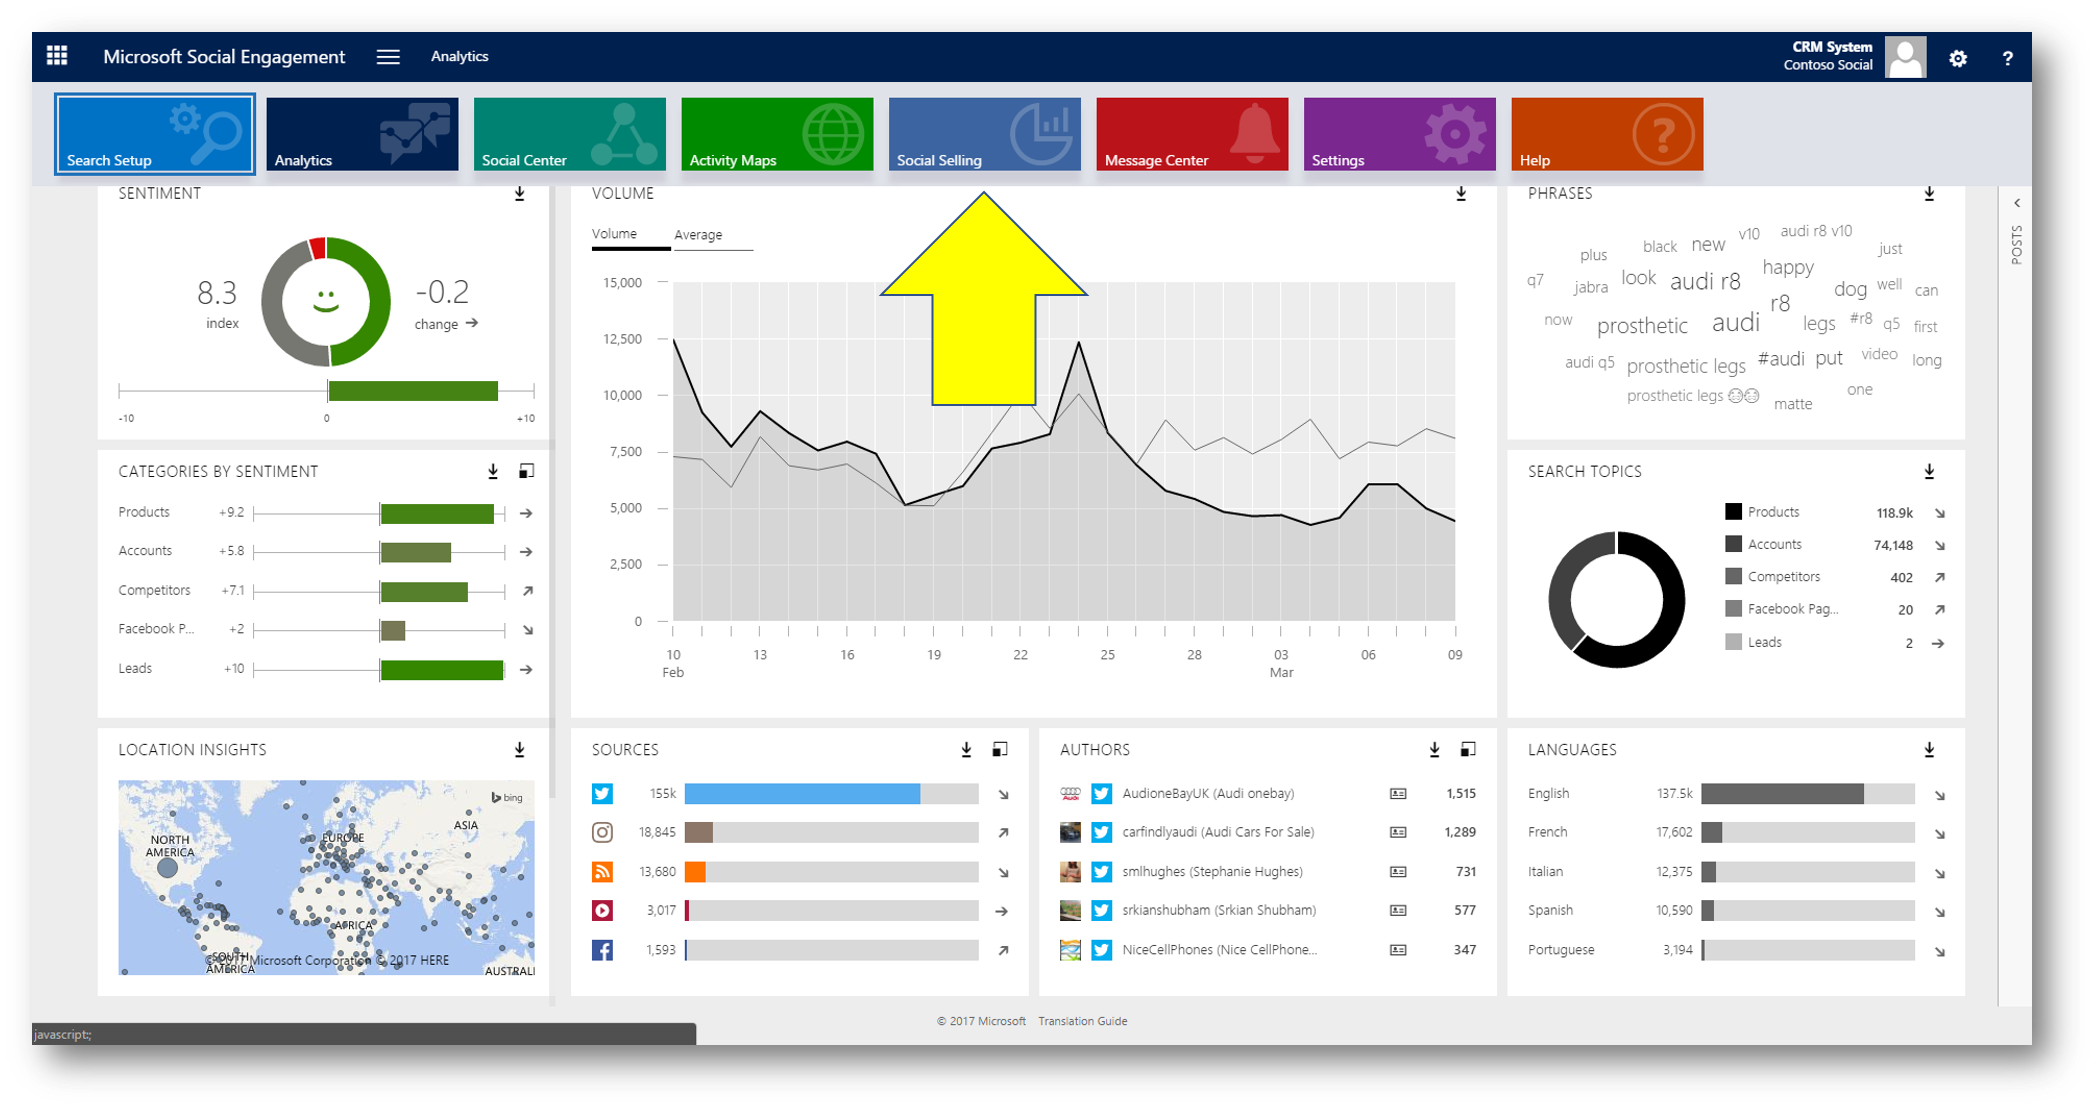Expand the Posts side panel chevron
2097x1110 pixels.
tap(2017, 203)
